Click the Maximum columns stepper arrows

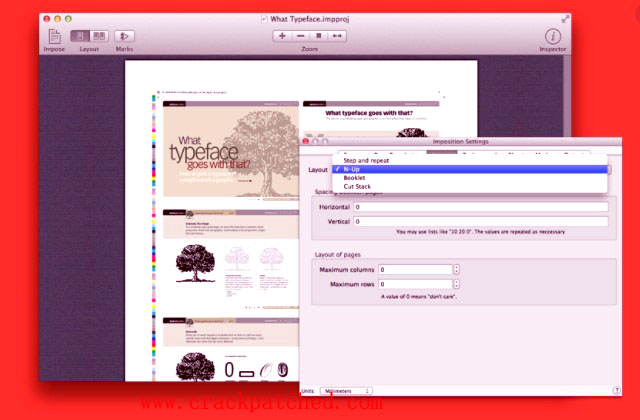(456, 269)
